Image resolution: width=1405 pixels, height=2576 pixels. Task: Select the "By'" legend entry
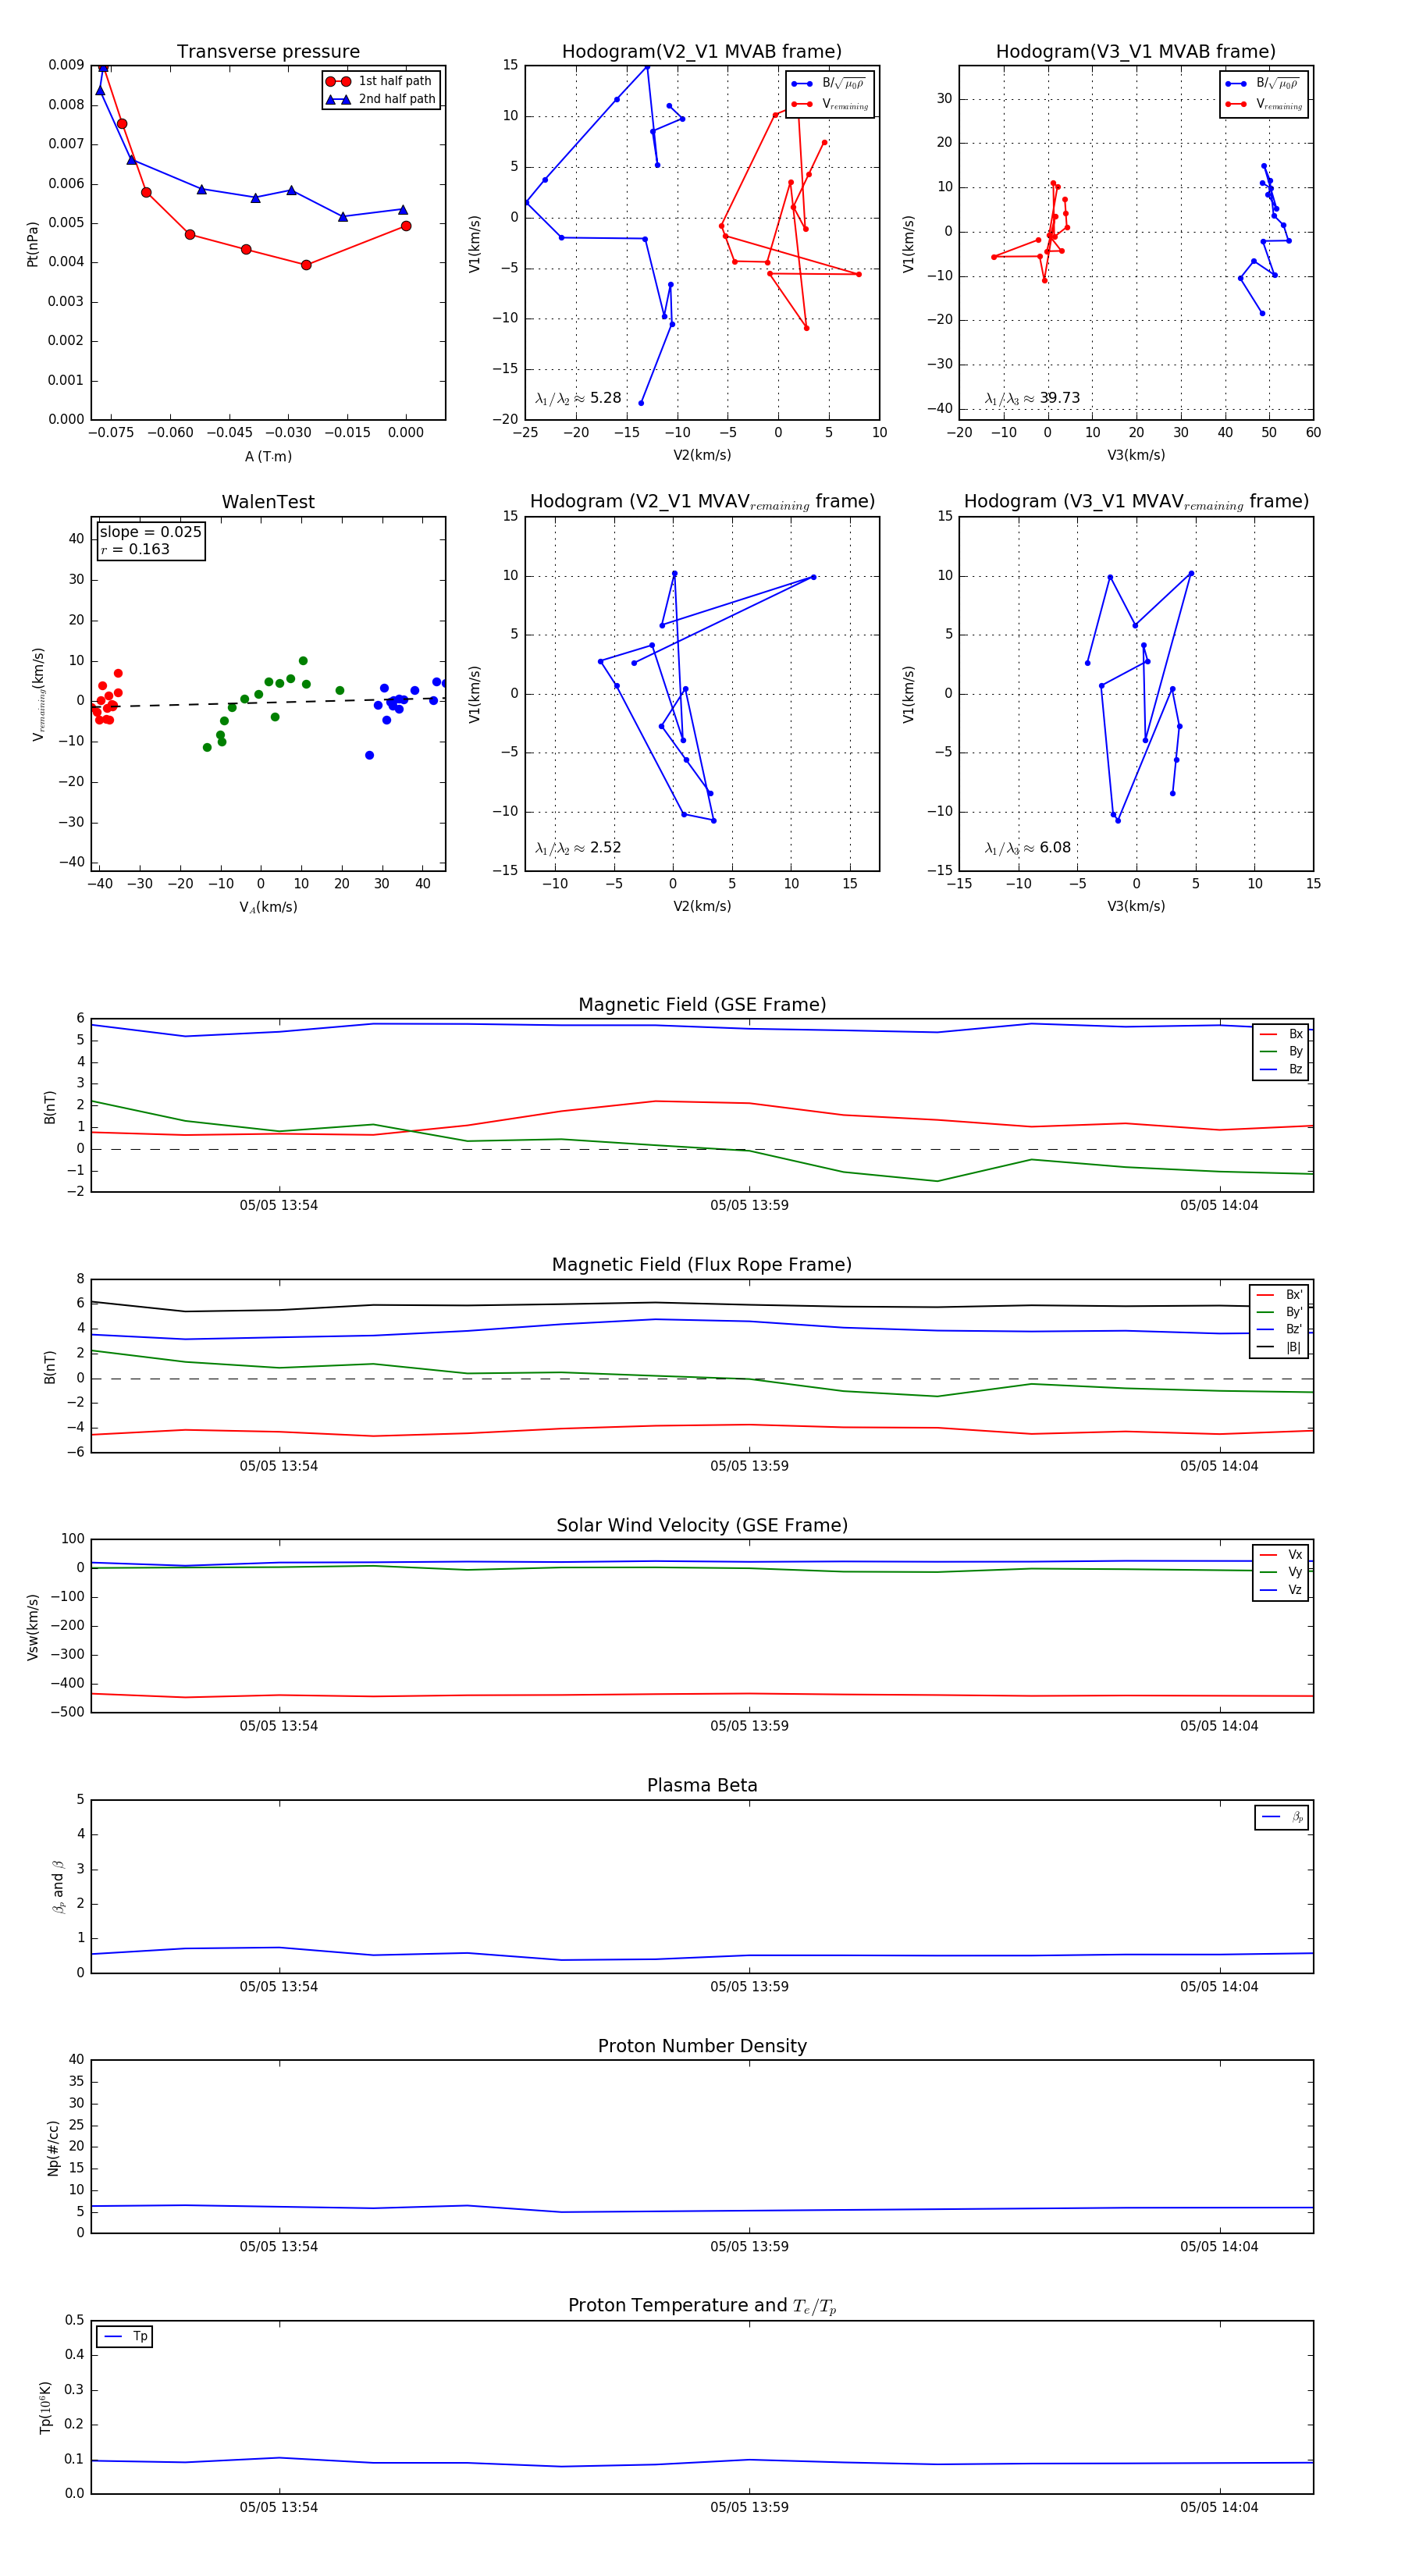click(1279, 1312)
